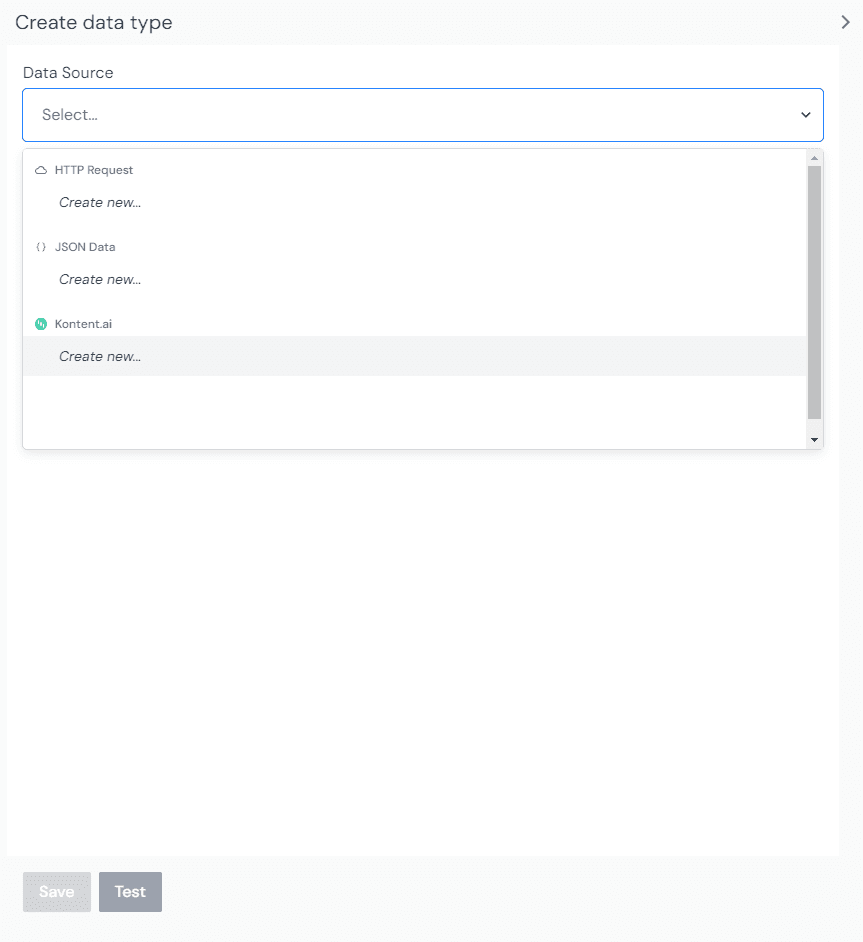
Task: Click the Data Source label
Action: 67,72
